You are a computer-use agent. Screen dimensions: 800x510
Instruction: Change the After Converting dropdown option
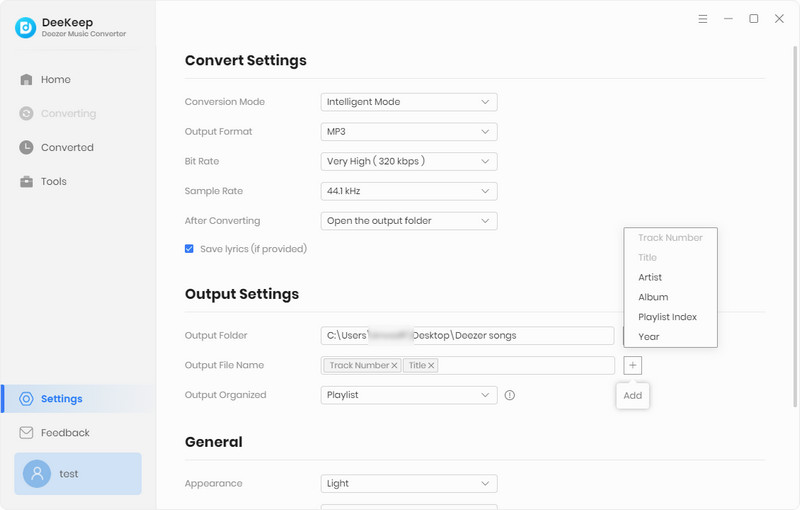coord(409,221)
